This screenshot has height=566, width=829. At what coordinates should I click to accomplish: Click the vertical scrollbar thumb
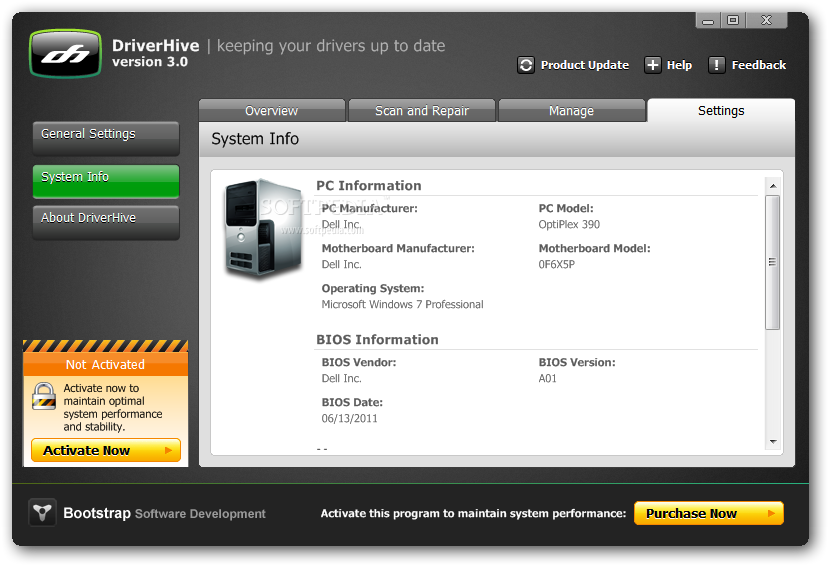coord(773,262)
